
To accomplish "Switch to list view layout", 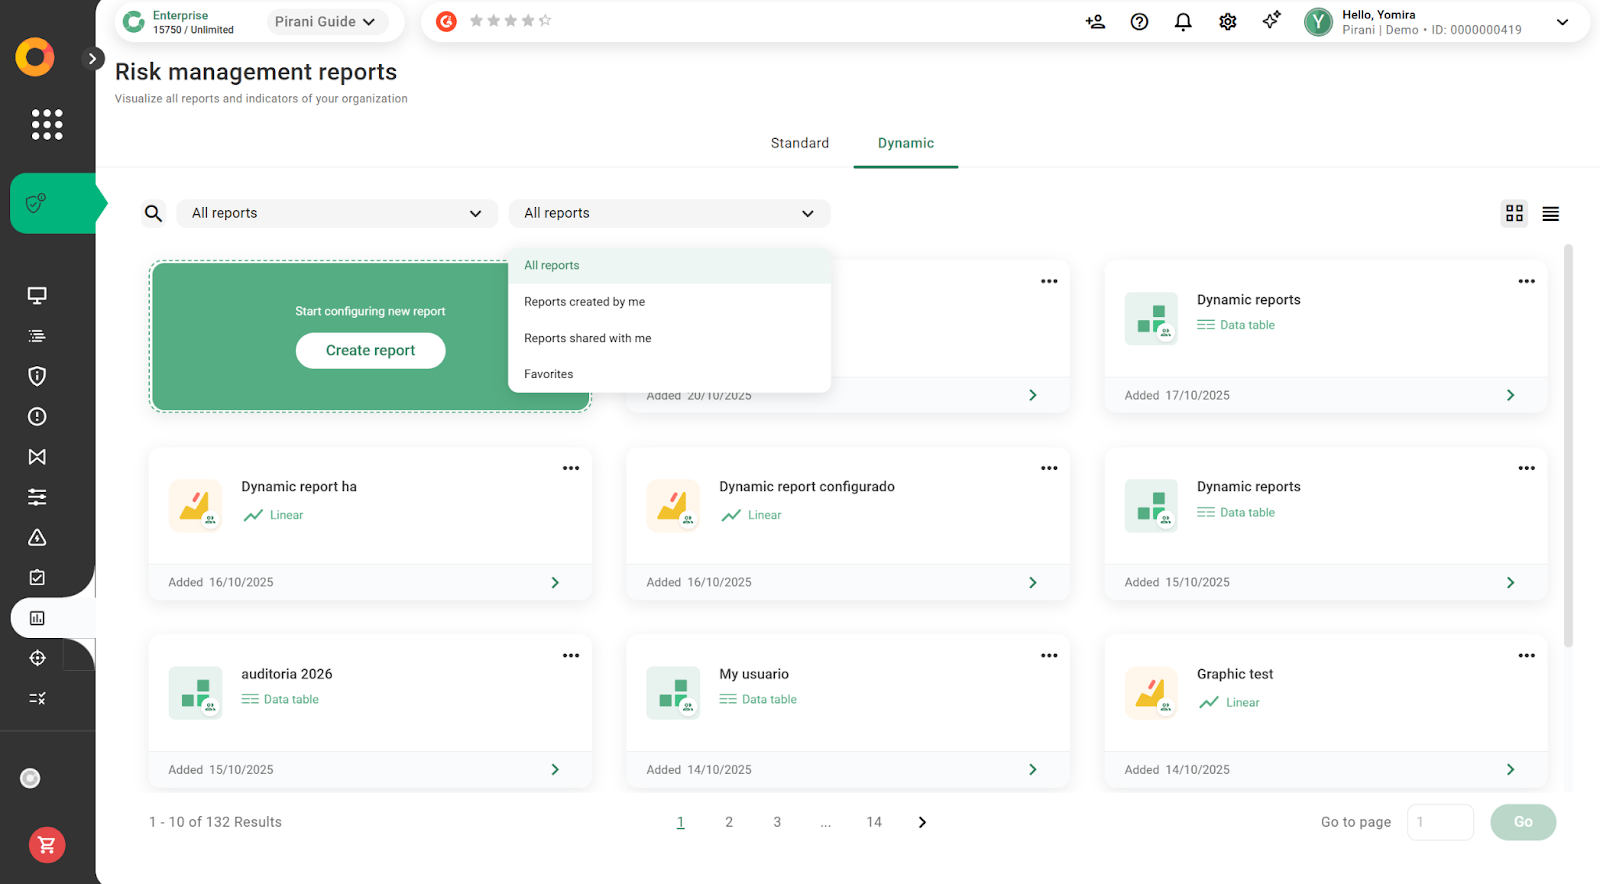I will (x=1550, y=214).
